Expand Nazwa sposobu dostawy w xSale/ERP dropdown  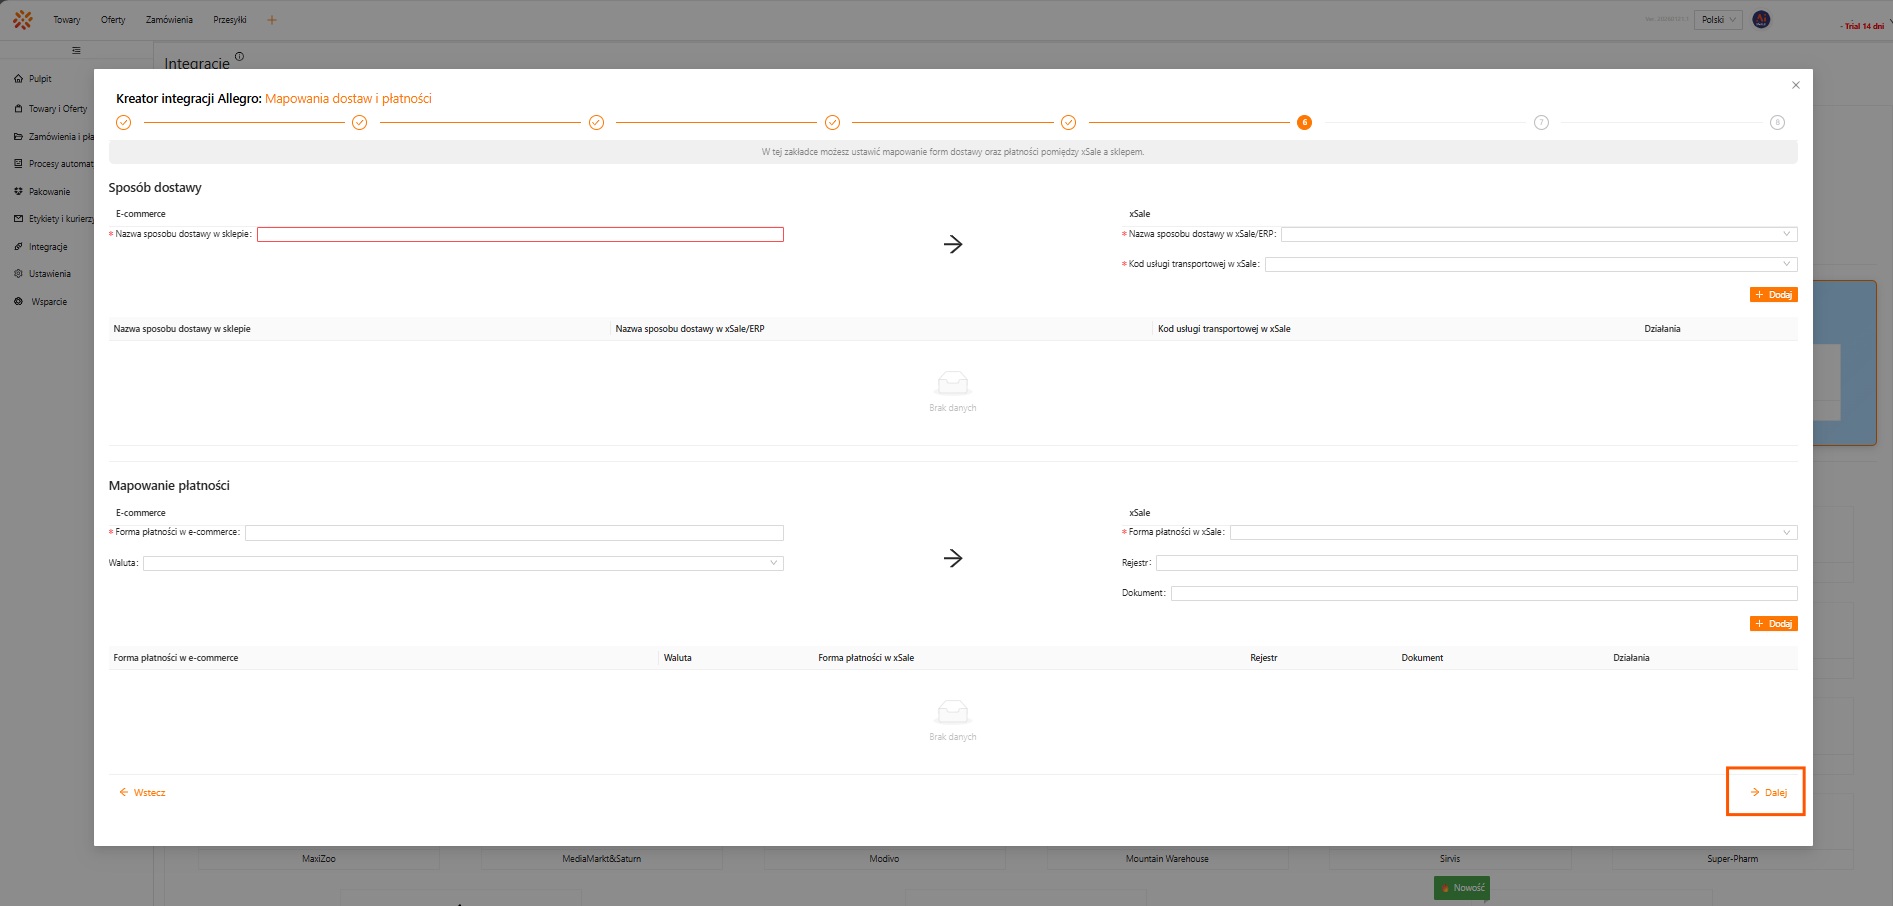coord(1538,234)
